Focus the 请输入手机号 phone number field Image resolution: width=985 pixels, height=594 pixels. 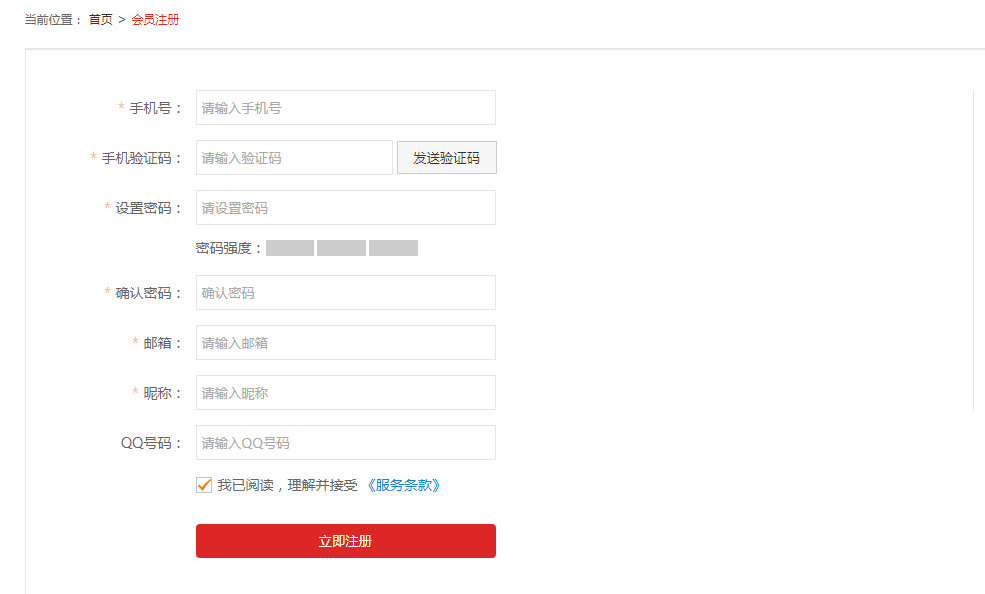pyautogui.click(x=345, y=108)
